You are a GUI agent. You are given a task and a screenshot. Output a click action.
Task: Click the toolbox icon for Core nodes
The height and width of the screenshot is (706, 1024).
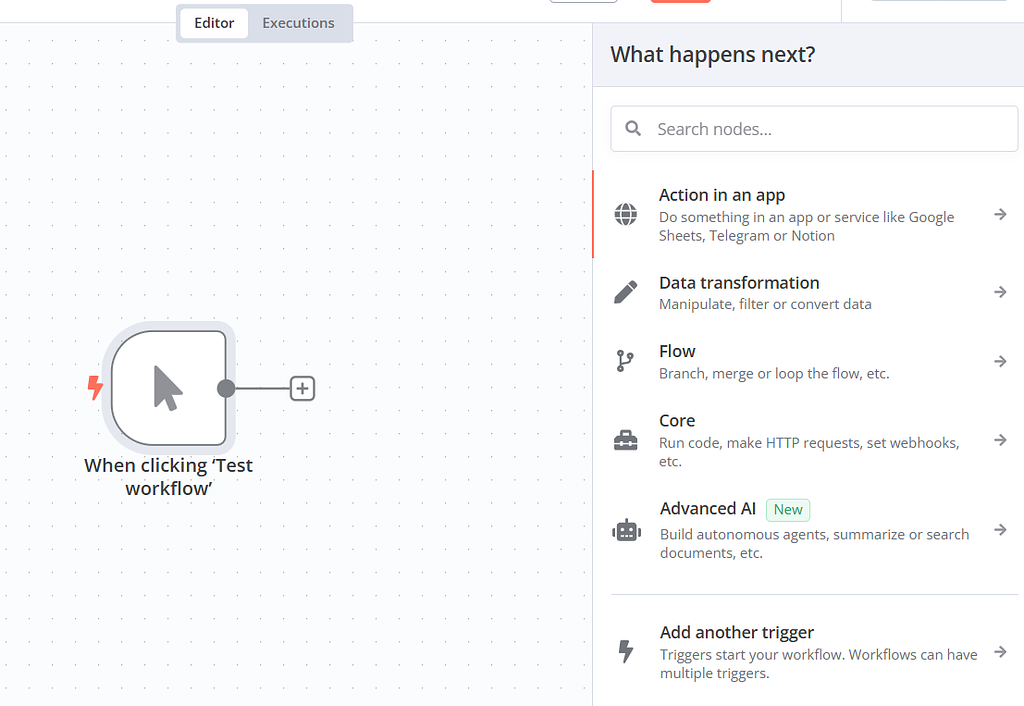(626, 440)
